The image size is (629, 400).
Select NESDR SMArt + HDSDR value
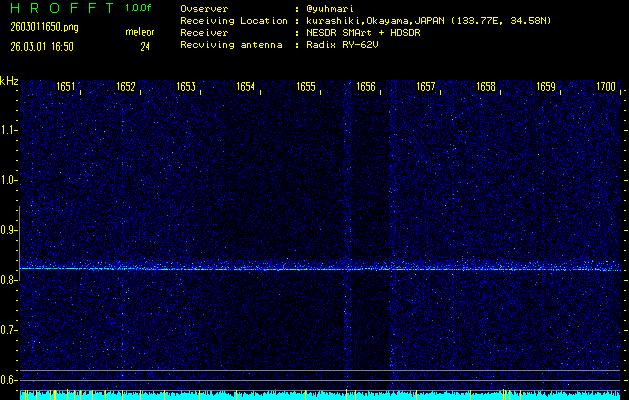pos(363,32)
